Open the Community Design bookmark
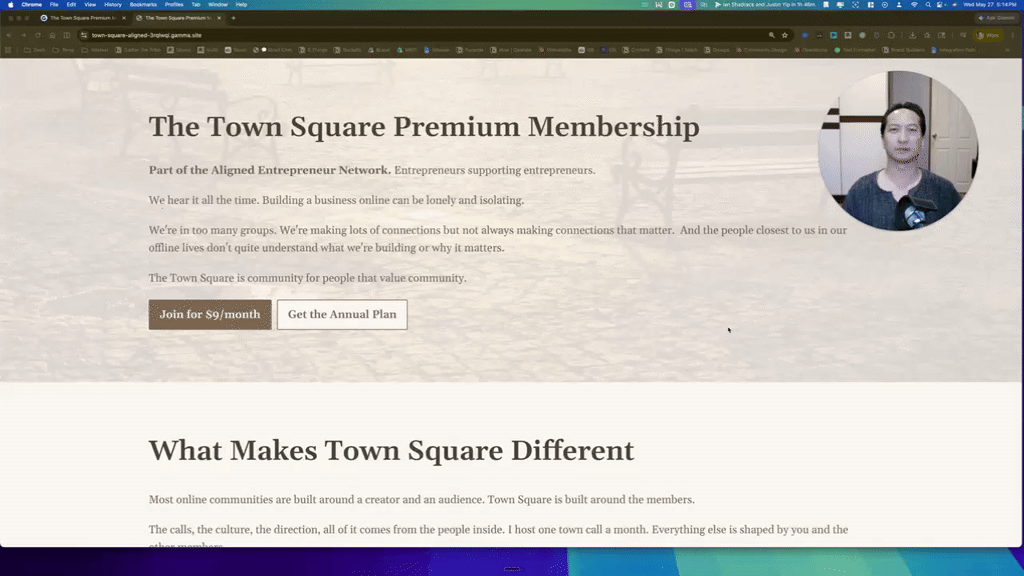The width and height of the screenshot is (1024, 576). pyautogui.click(x=761, y=50)
